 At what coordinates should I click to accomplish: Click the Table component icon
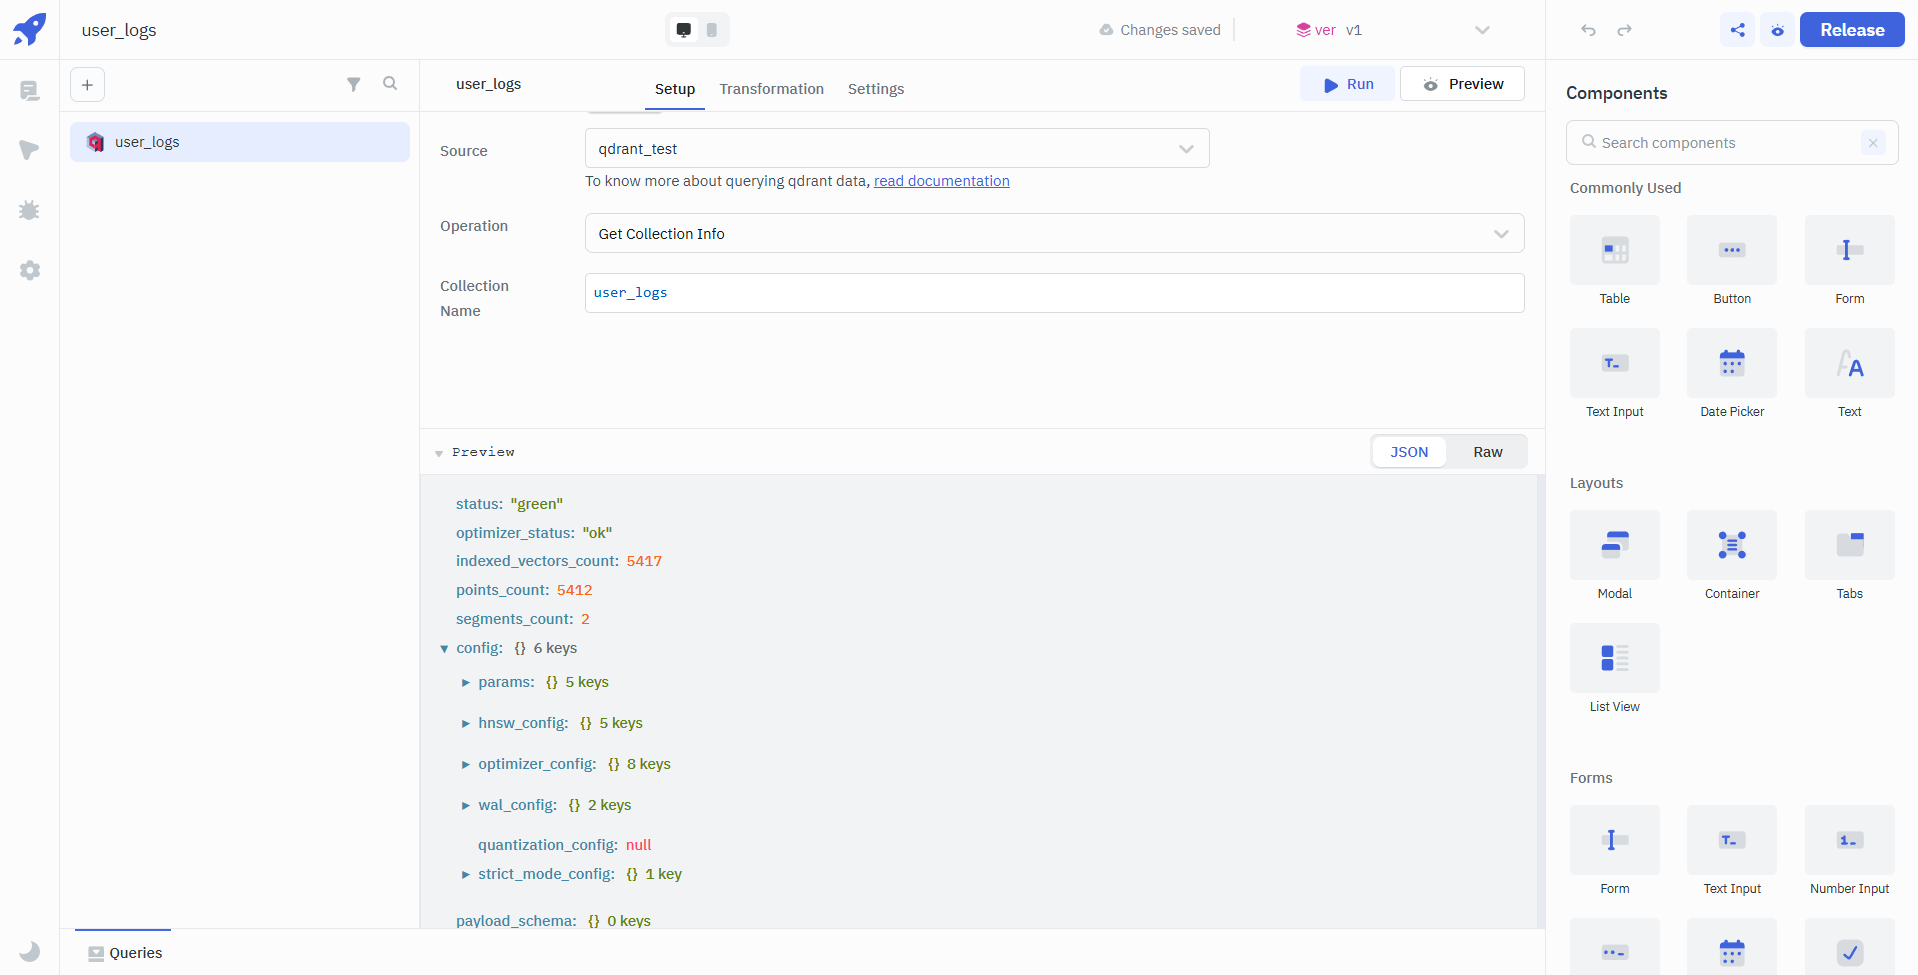(x=1614, y=250)
